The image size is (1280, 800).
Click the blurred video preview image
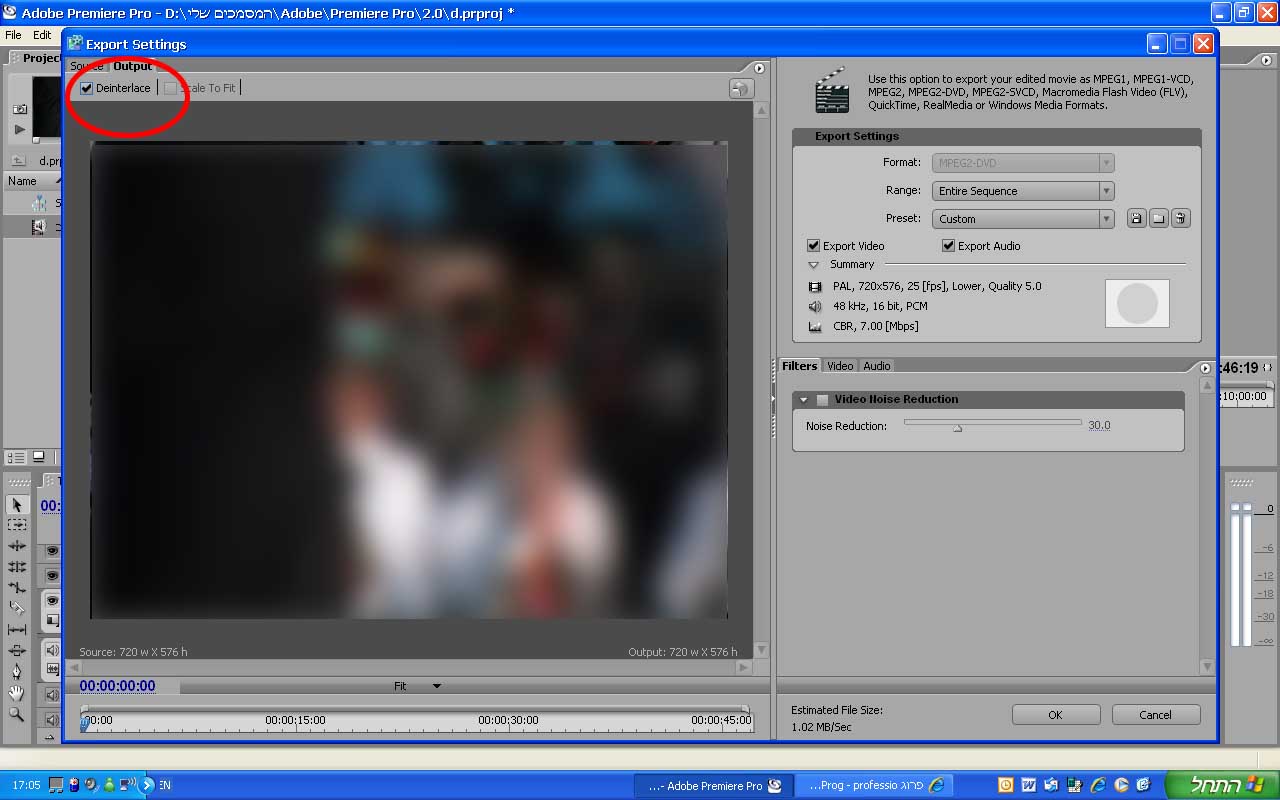pos(409,380)
